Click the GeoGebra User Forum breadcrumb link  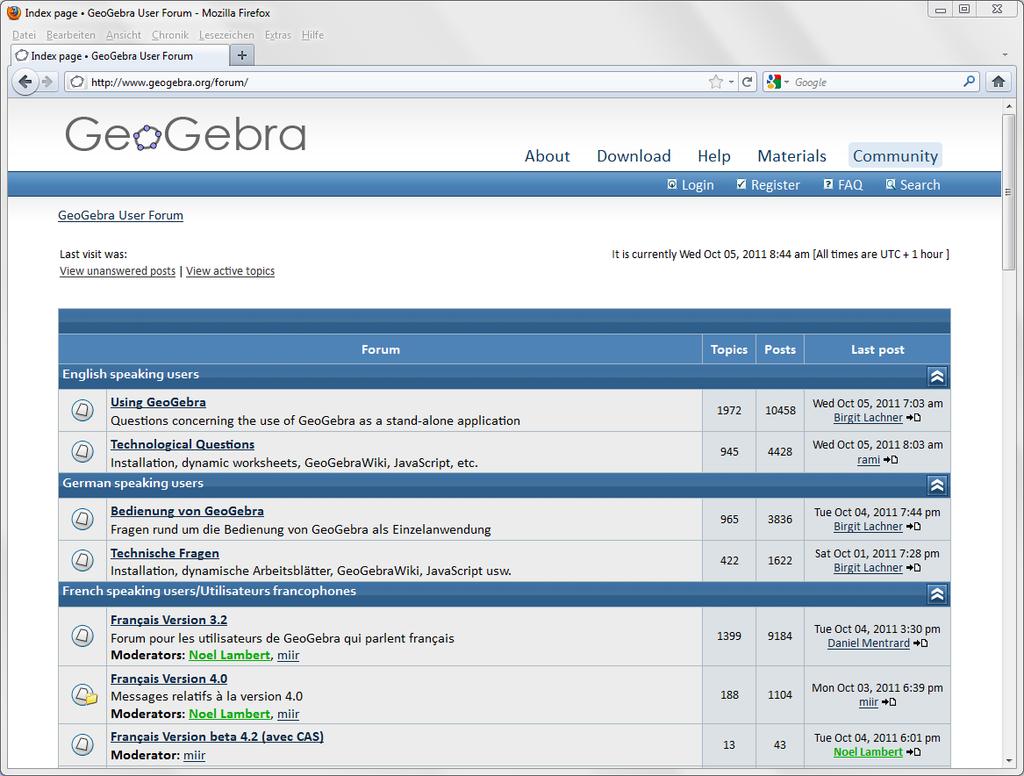click(120, 216)
